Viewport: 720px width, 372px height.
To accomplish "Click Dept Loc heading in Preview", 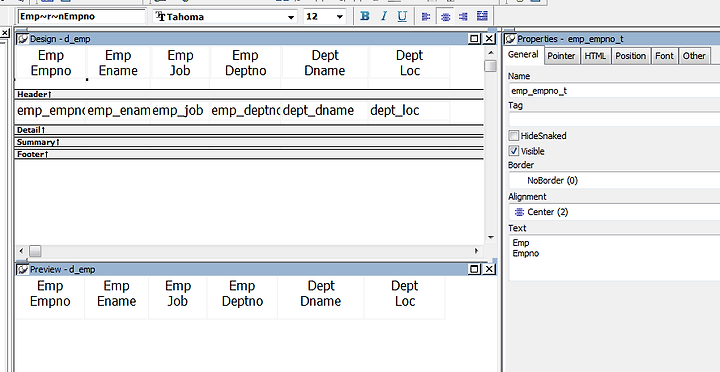I will 405,293.
